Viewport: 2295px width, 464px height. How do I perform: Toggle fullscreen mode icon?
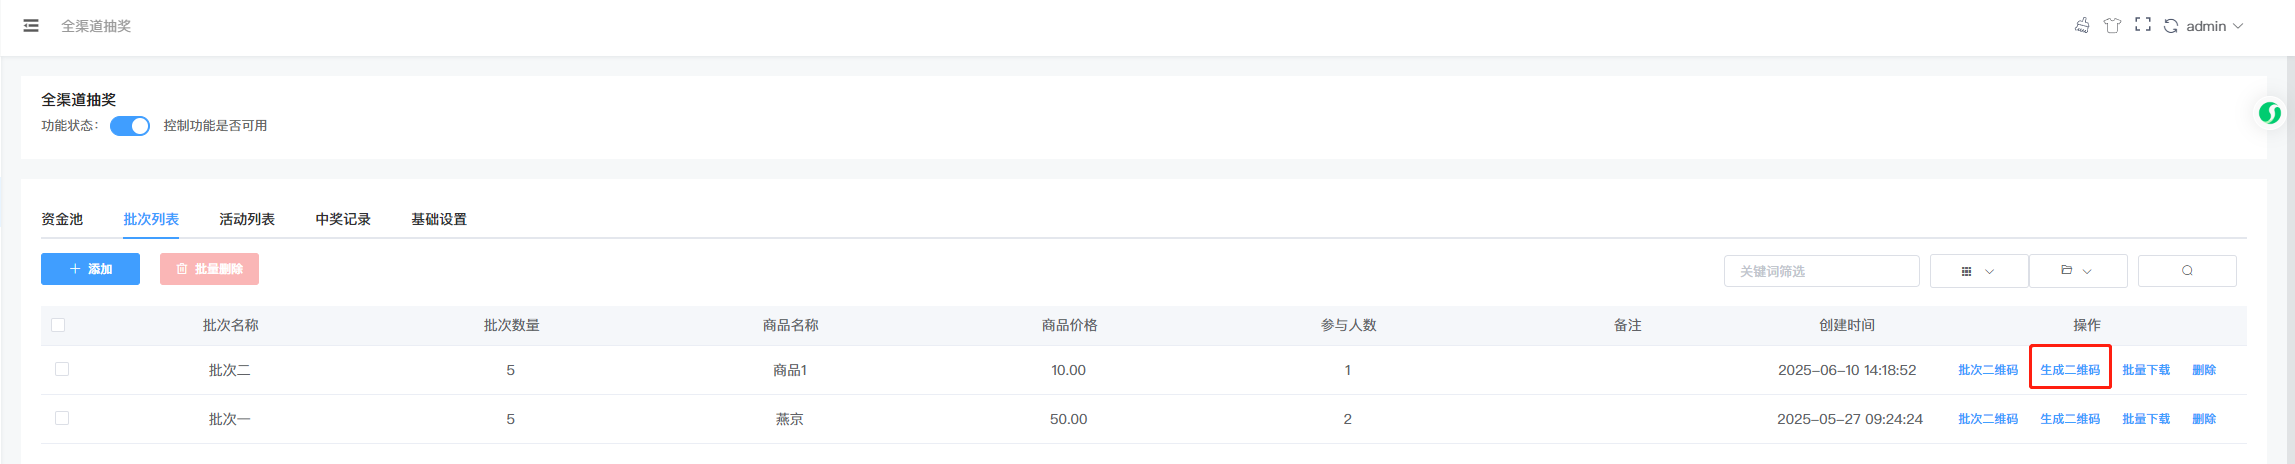(2142, 25)
